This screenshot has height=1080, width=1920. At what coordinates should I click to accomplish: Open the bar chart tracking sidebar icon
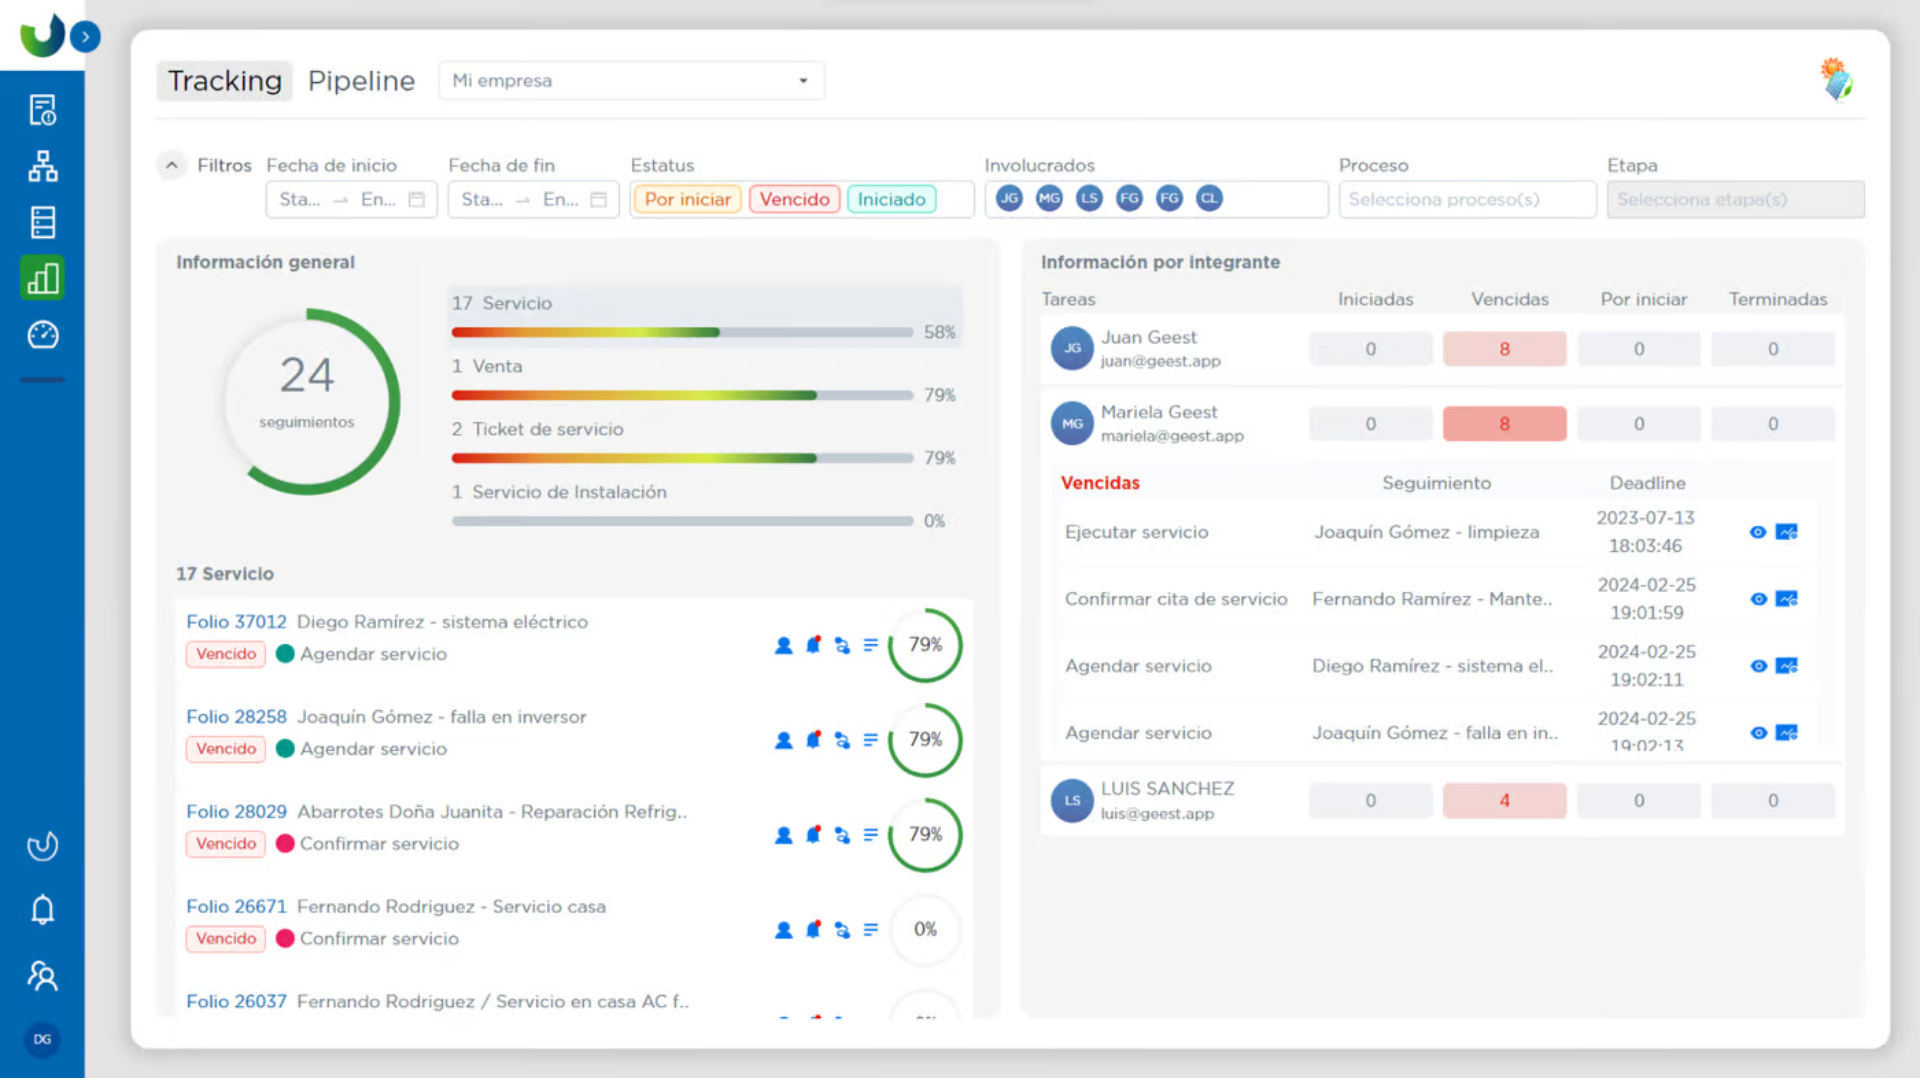(x=42, y=278)
